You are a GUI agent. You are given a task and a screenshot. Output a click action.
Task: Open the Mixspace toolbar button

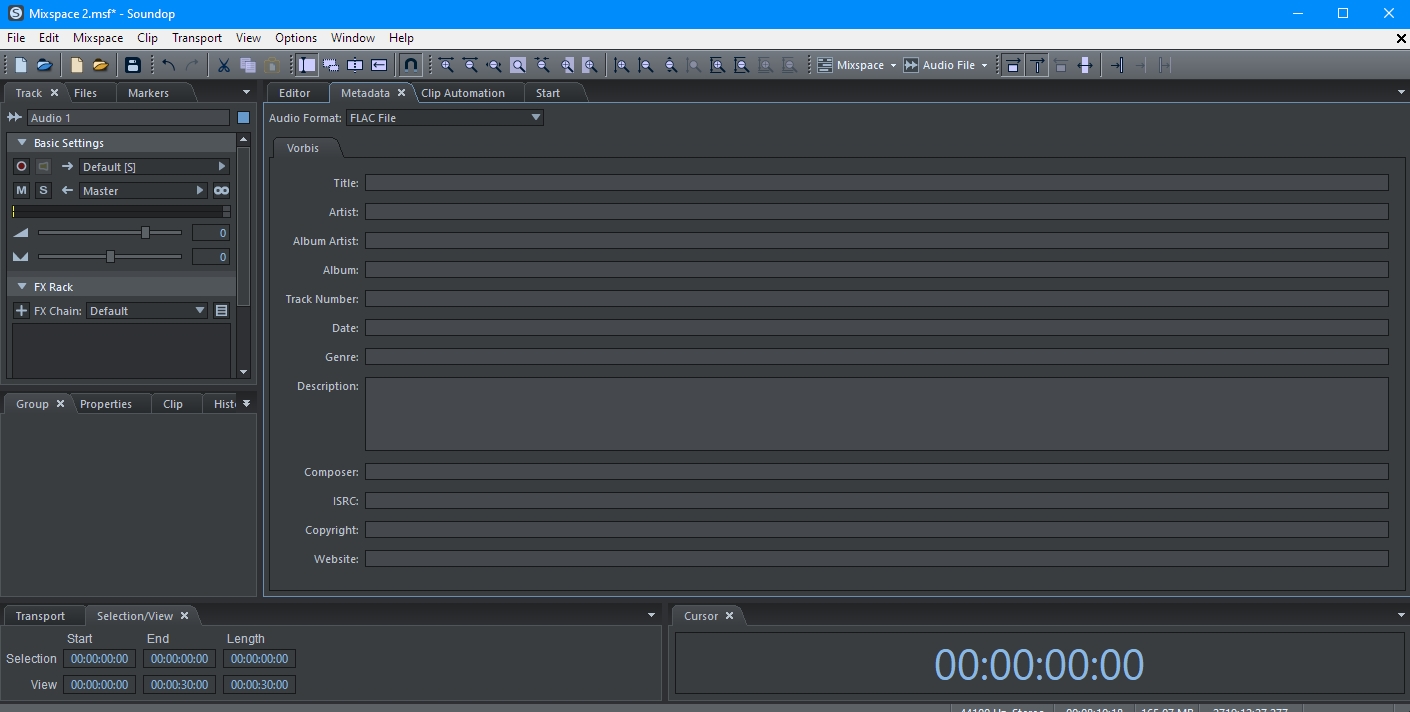[x=857, y=65]
